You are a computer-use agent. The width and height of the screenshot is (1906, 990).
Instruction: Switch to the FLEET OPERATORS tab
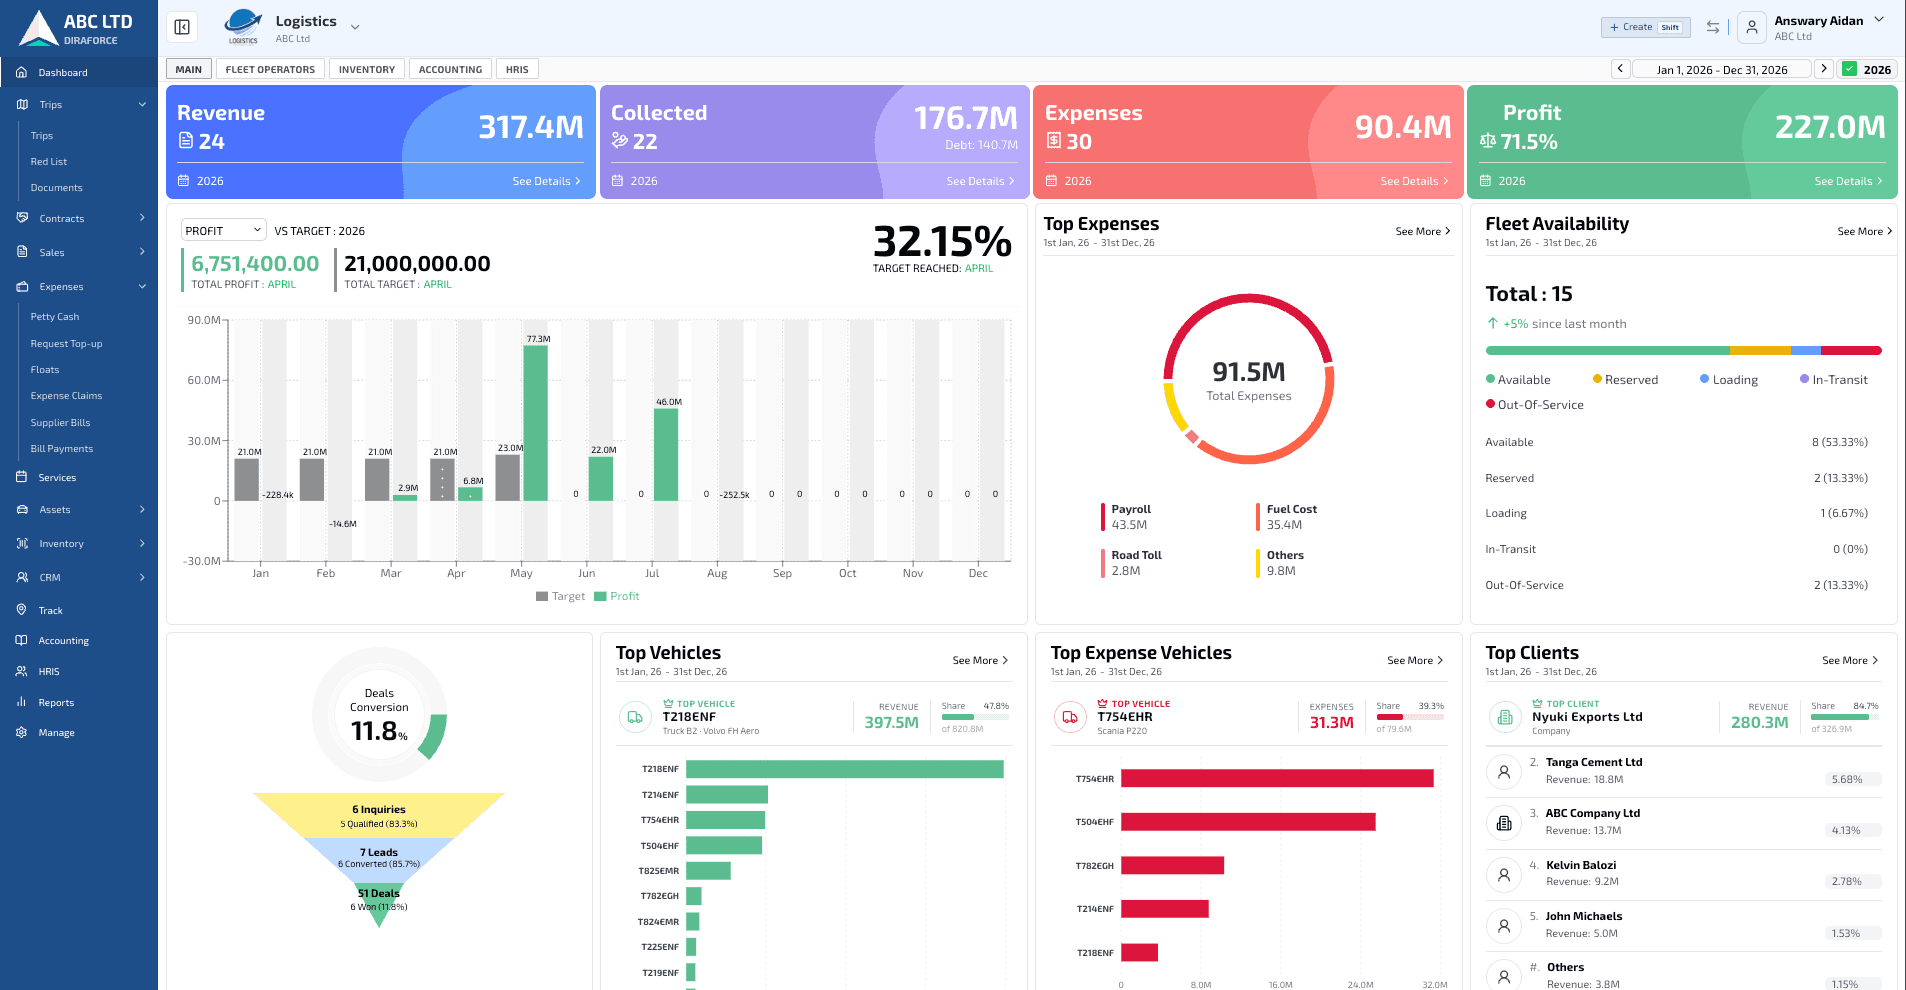pyautogui.click(x=270, y=69)
